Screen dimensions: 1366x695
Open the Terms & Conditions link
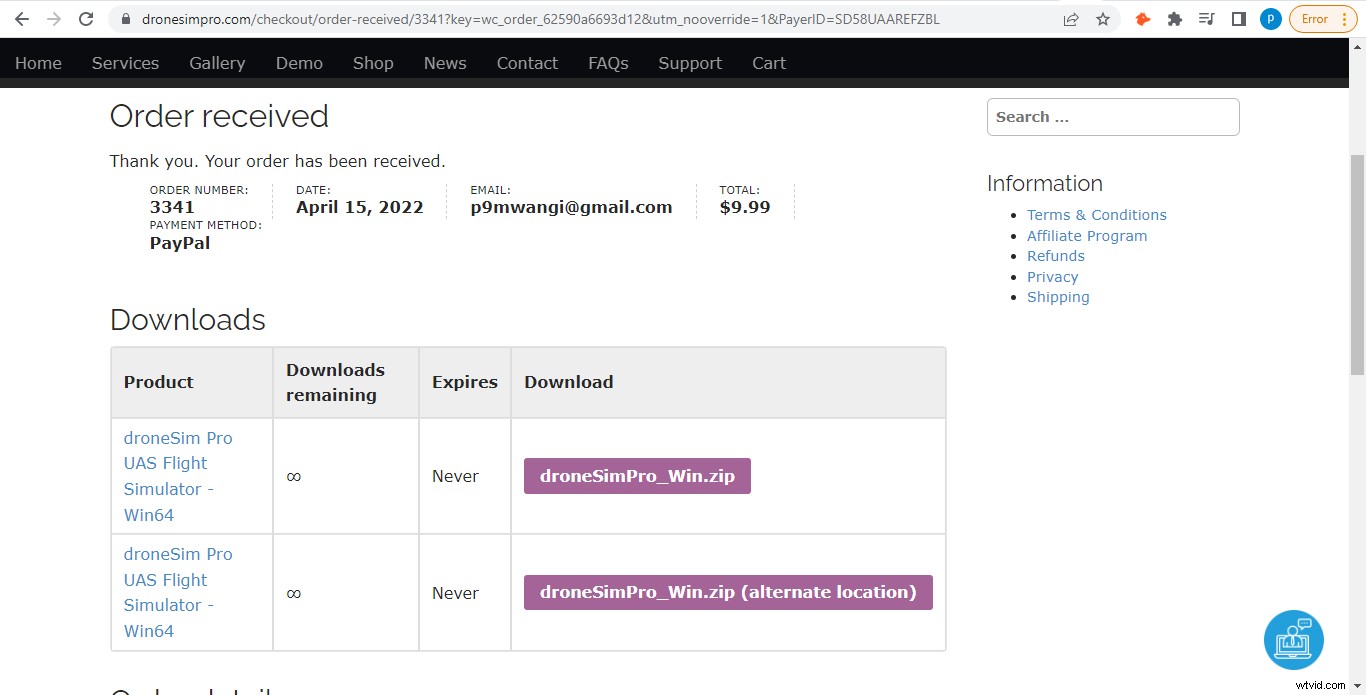[x=1096, y=215]
